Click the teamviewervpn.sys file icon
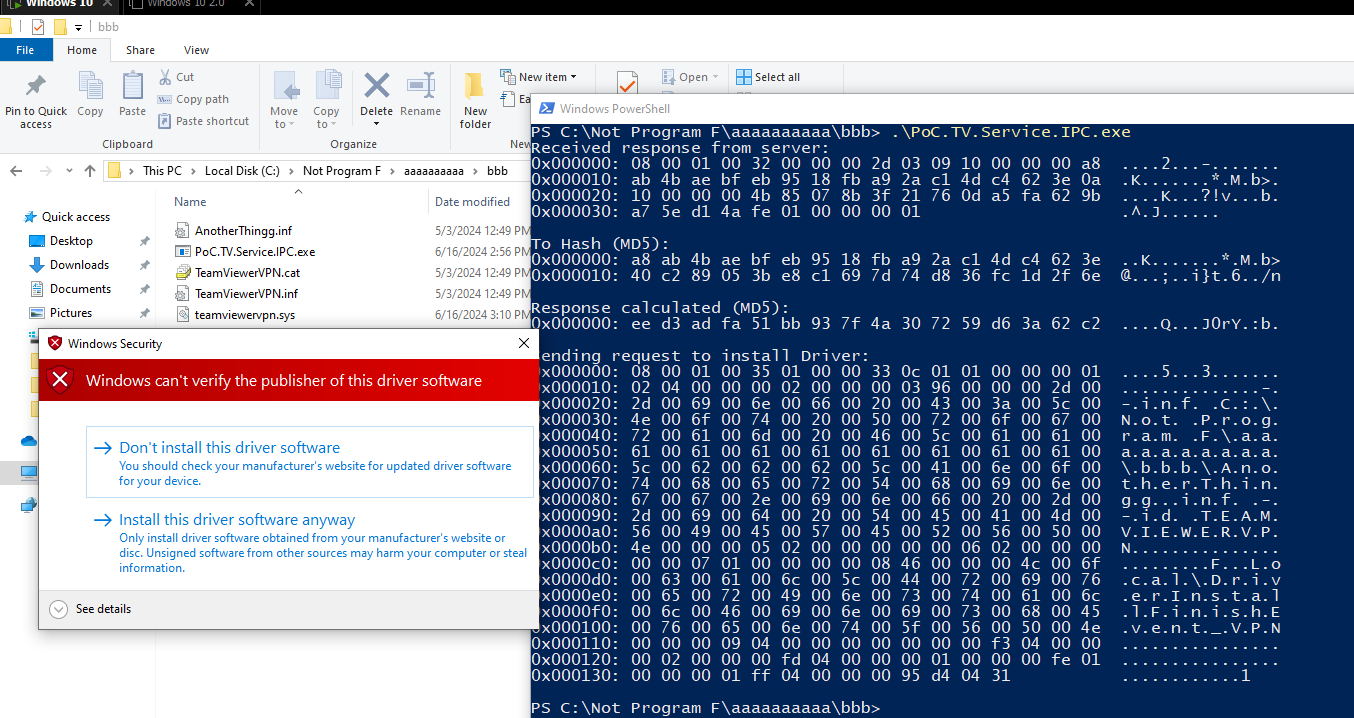This screenshot has height=718, width=1354. pos(182,315)
